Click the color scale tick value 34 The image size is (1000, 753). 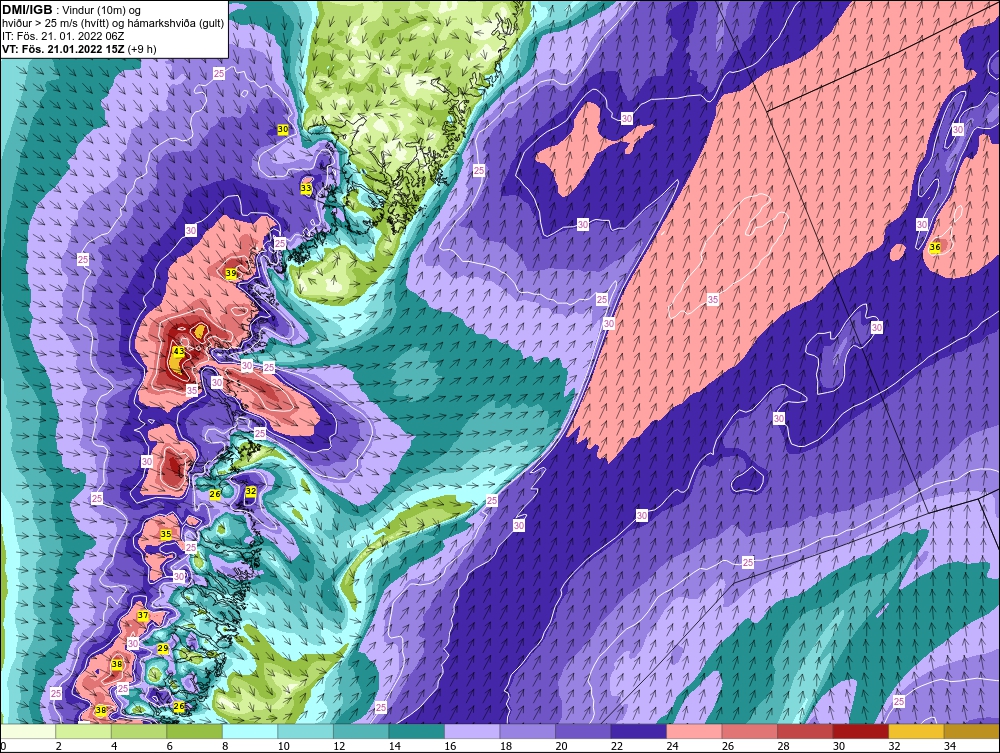click(950, 746)
